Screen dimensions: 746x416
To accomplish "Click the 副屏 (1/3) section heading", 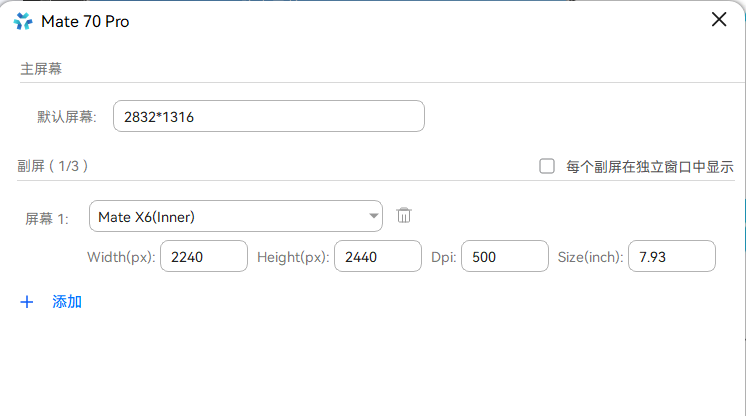I will (53, 166).
